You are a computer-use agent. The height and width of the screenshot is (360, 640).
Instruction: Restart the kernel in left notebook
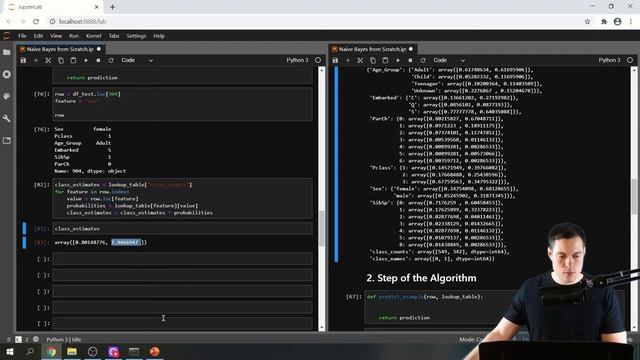click(111, 60)
